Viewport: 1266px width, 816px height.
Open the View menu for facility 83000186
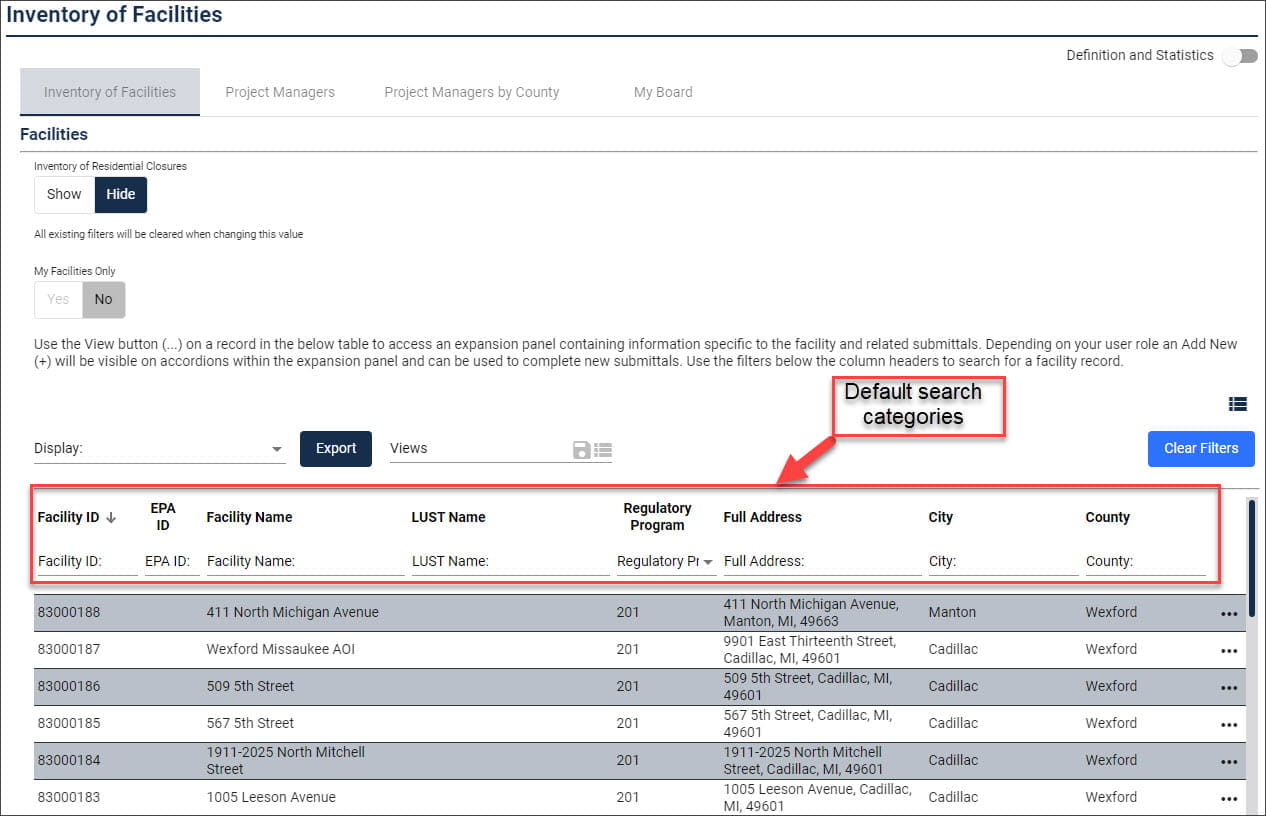click(1229, 688)
